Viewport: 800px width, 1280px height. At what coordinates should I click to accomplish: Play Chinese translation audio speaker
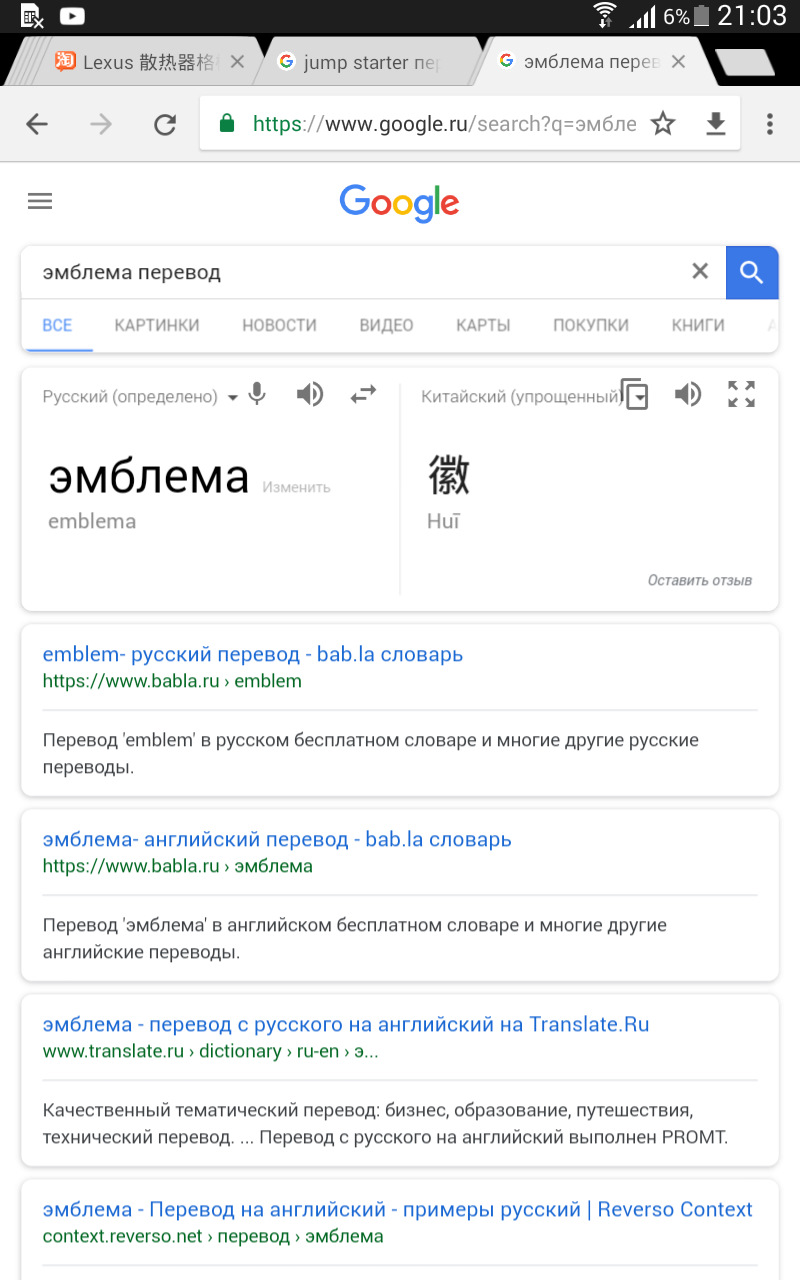[688, 395]
